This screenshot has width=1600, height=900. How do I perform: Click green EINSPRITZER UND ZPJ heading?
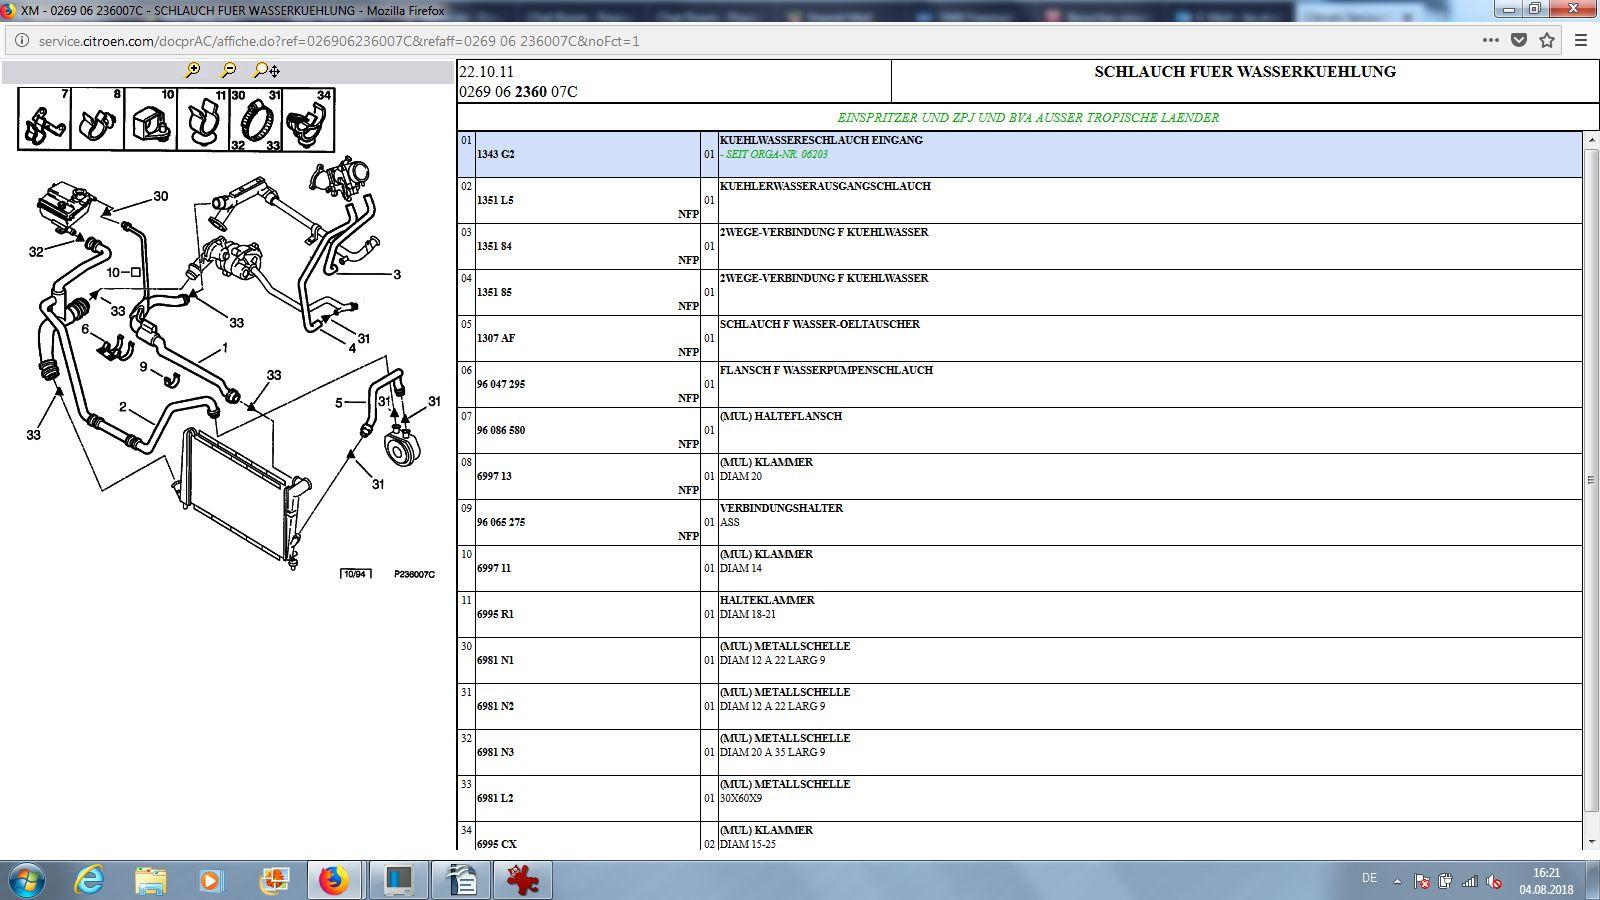[1028, 117]
